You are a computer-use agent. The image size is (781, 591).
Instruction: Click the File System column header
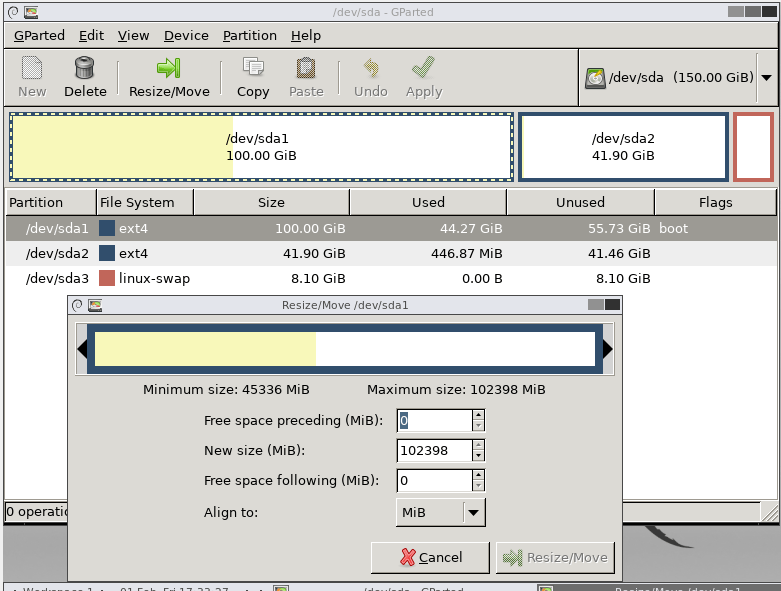[144, 203]
